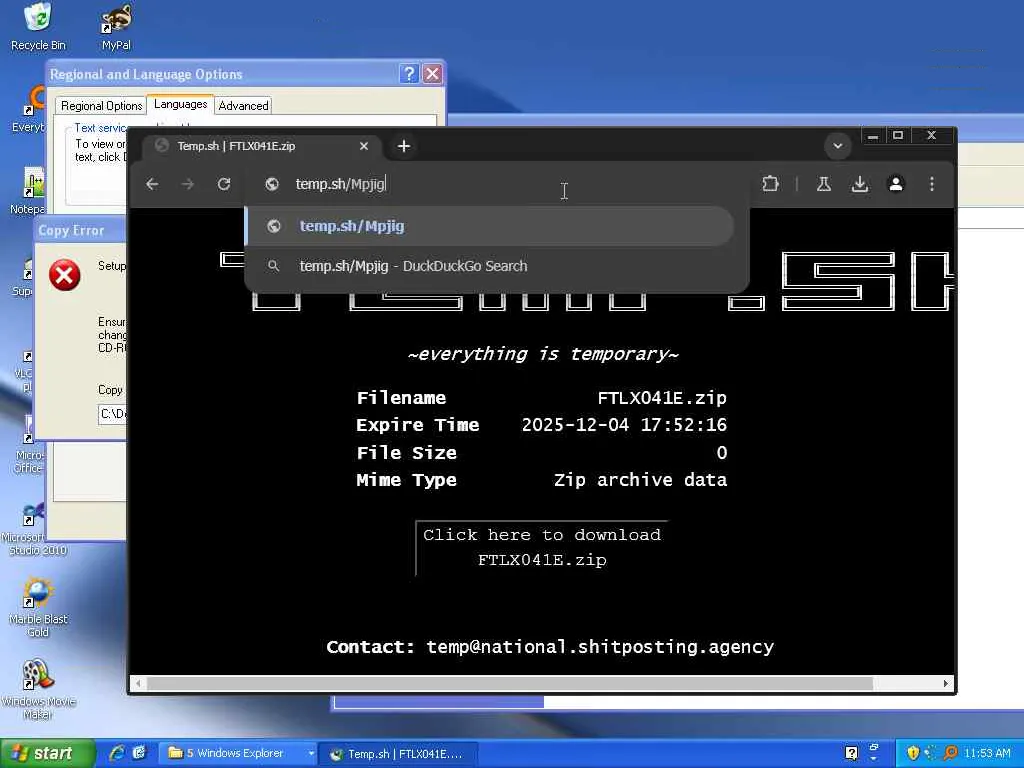The width and height of the screenshot is (1024, 768).
Task: Open the browser three-dot menu
Action: (x=932, y=184)
